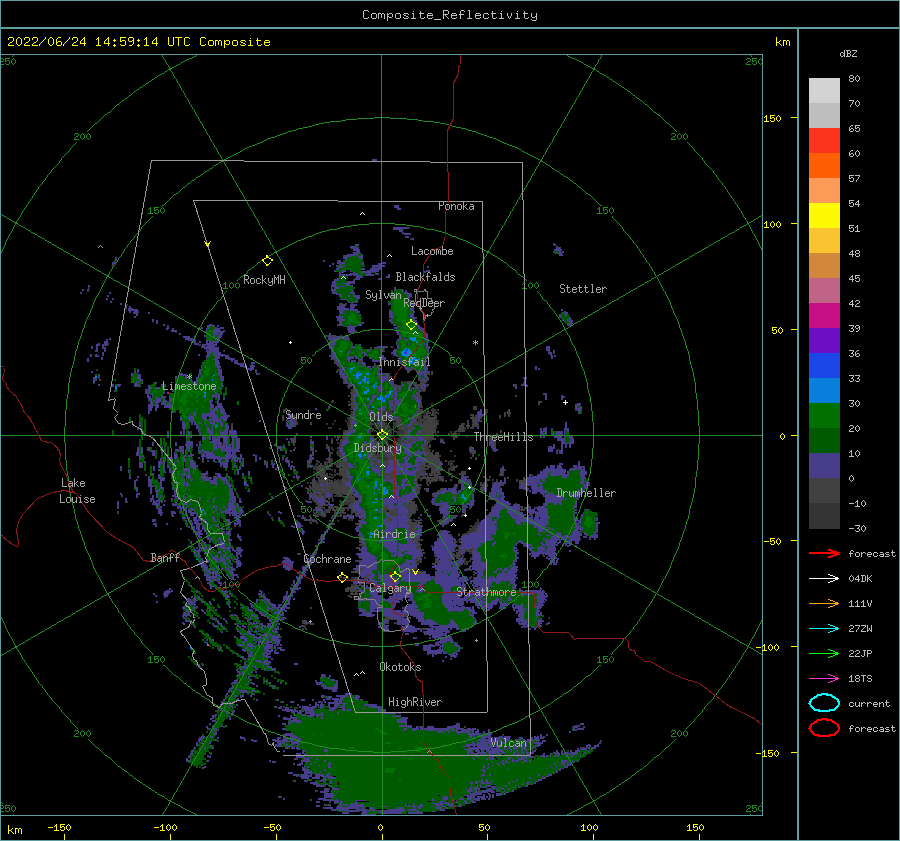Click the 65 dBZ red swatch
The width and height of the screenshot is (900, 841).
point(824,140)
